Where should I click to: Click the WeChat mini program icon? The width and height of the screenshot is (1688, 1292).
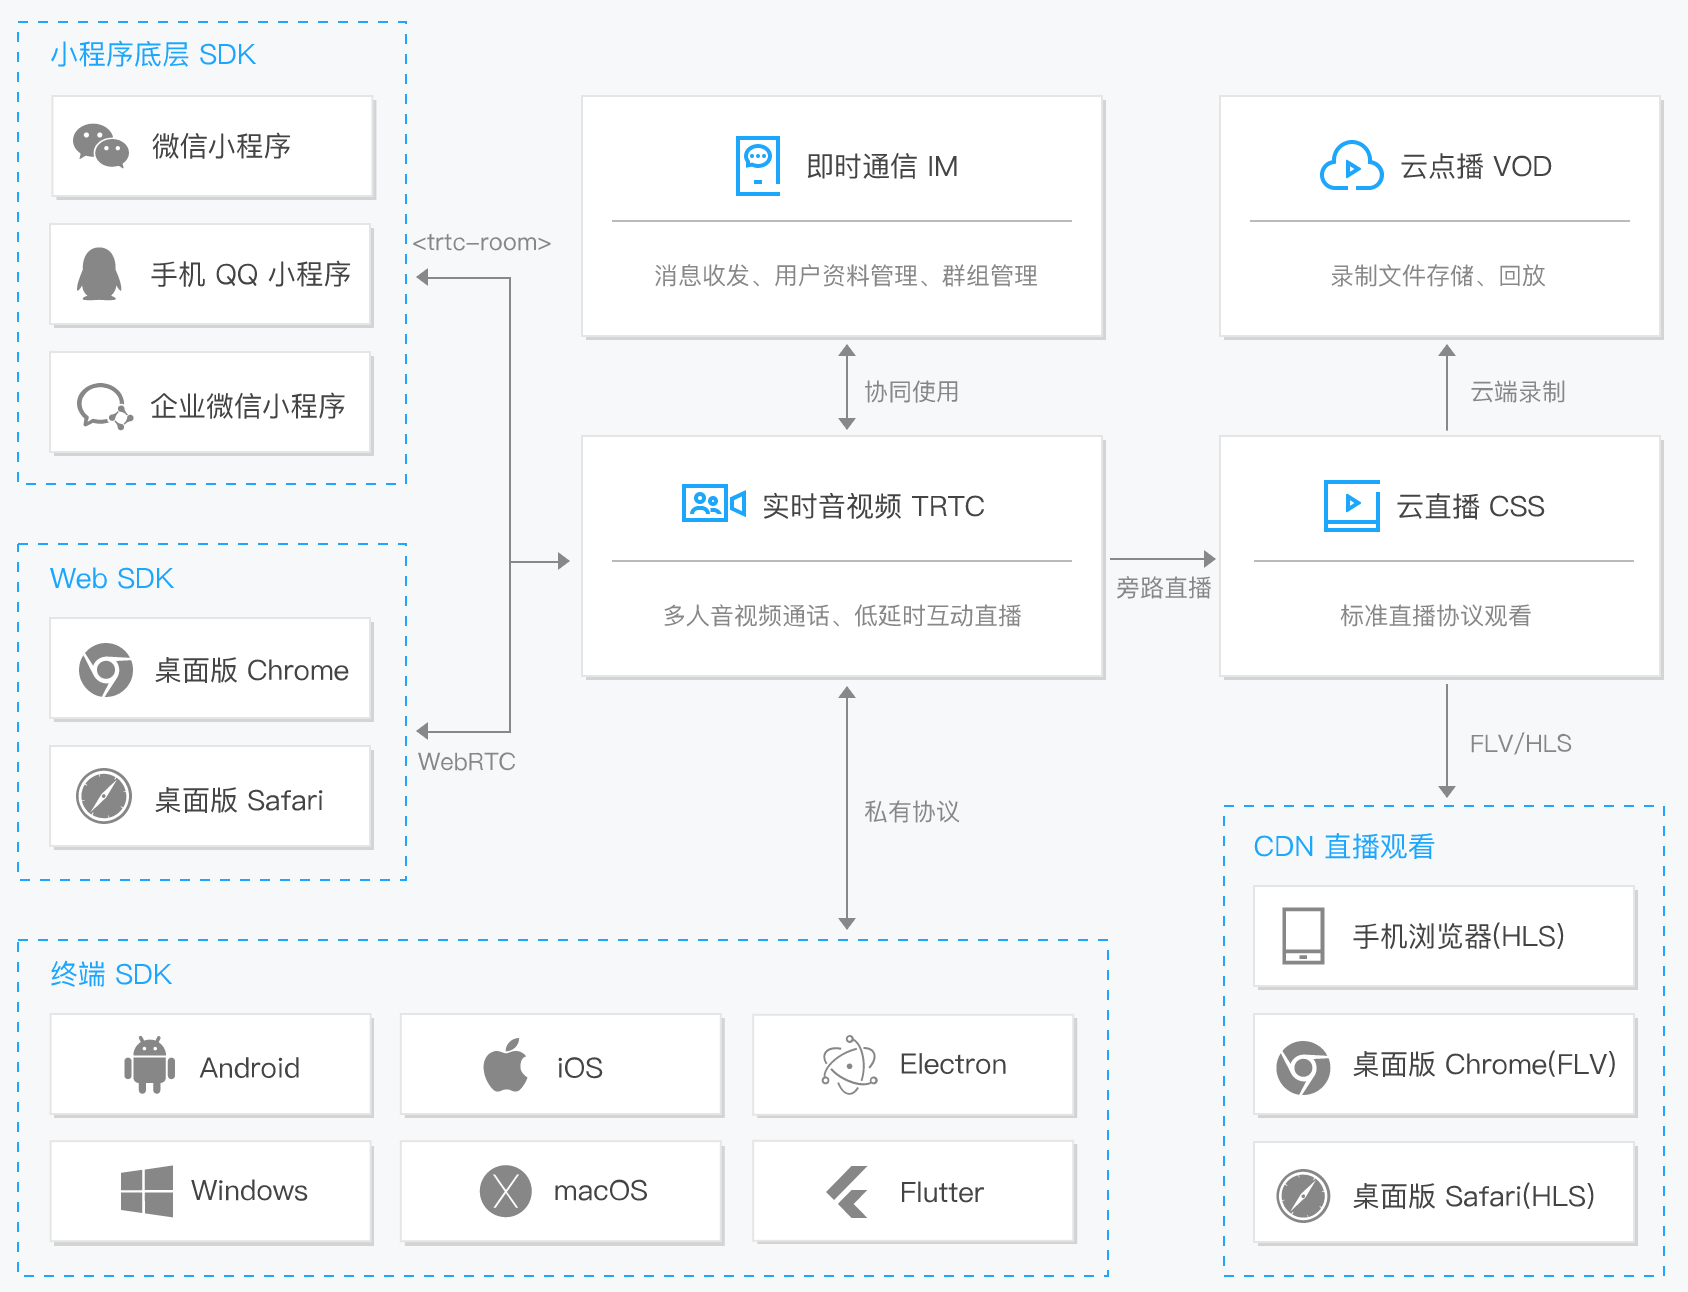tap(101, 146)
